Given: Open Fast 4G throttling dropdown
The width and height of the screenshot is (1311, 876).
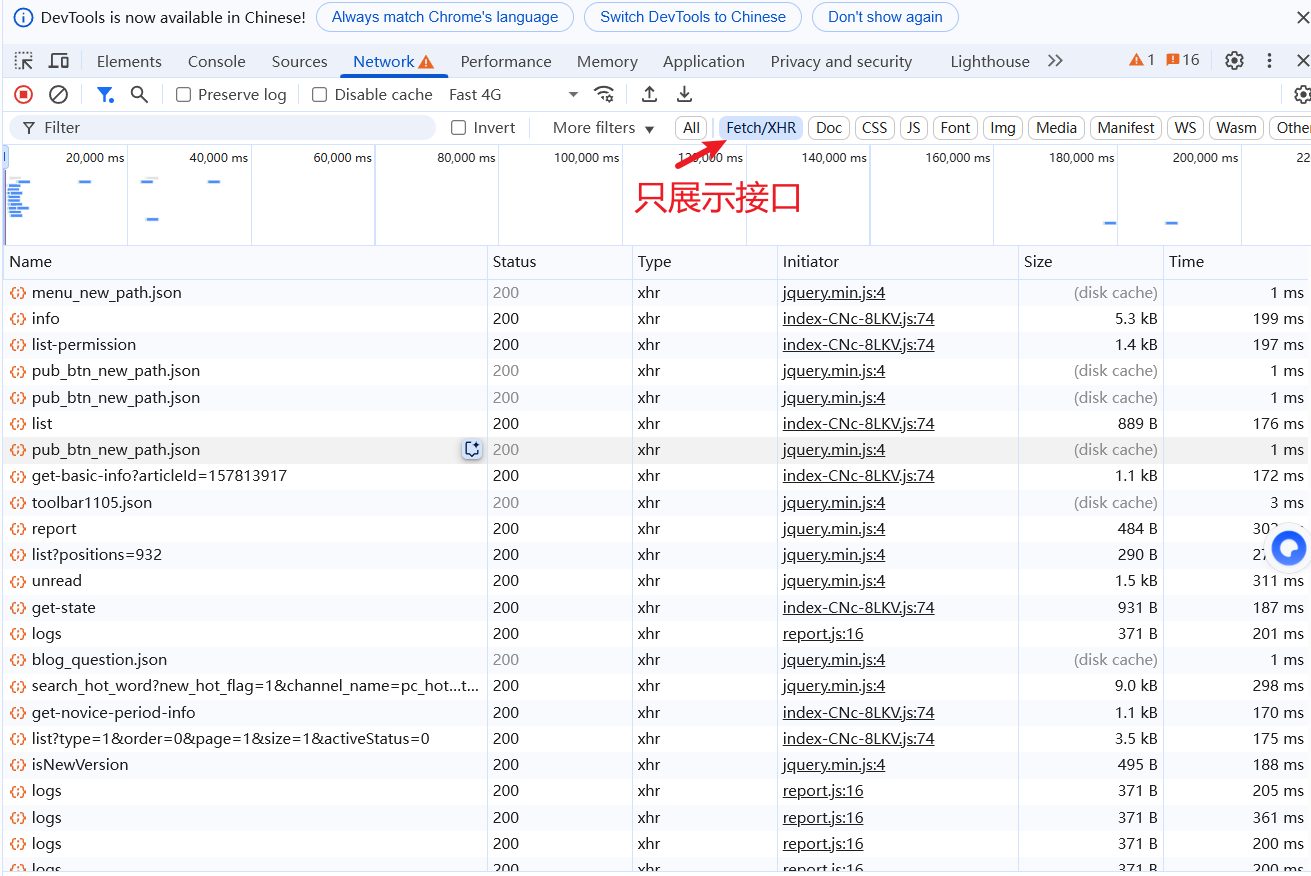Looking at the screenshot, I should point(514,95).
